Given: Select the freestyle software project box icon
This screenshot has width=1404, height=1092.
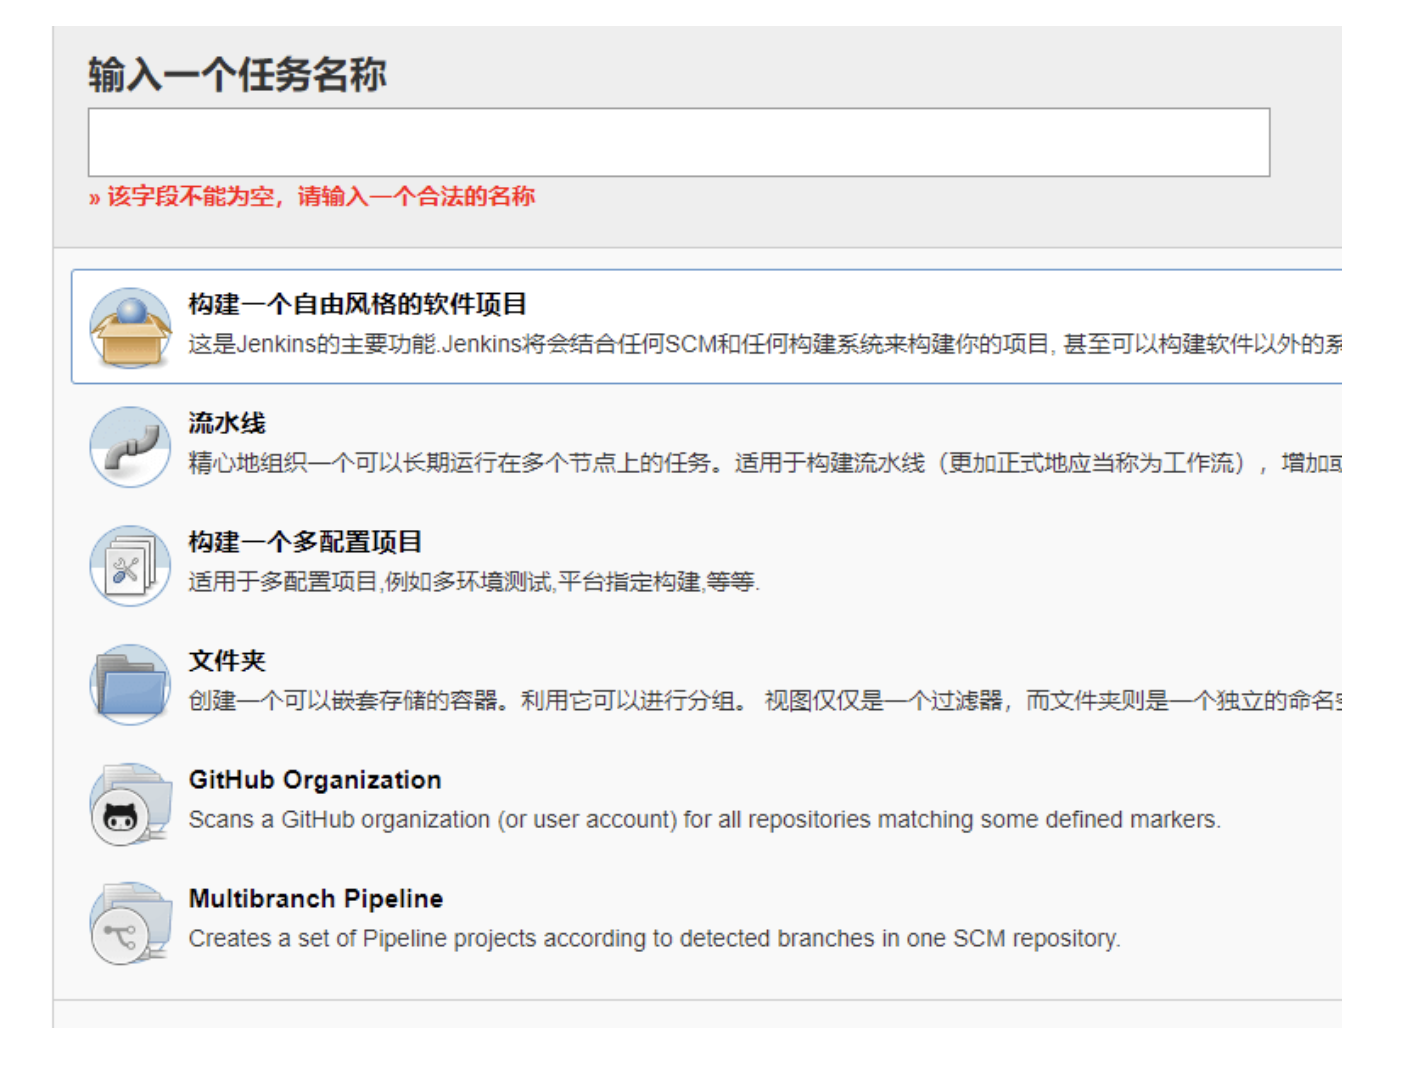Looking at the screenshot, I should coord(130,328).
